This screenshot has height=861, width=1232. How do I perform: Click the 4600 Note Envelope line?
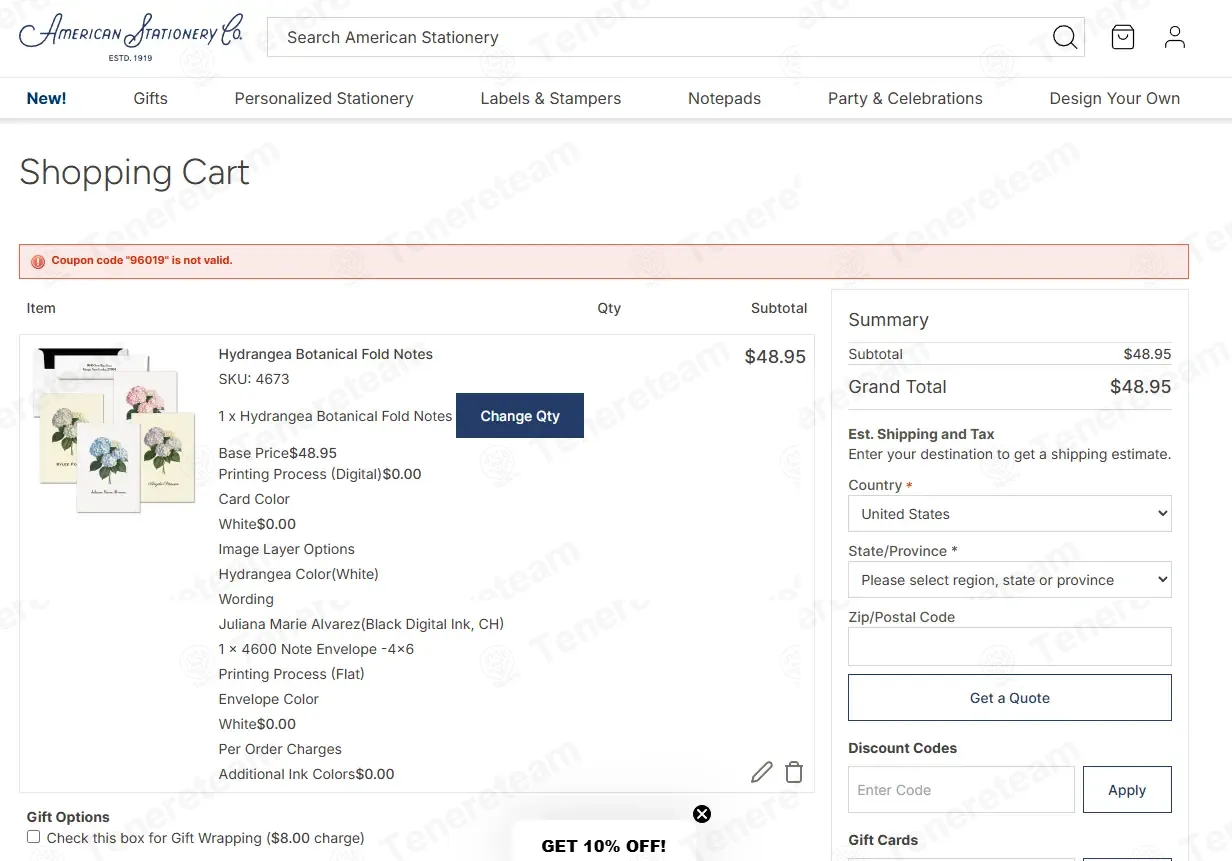pos(316,649)
